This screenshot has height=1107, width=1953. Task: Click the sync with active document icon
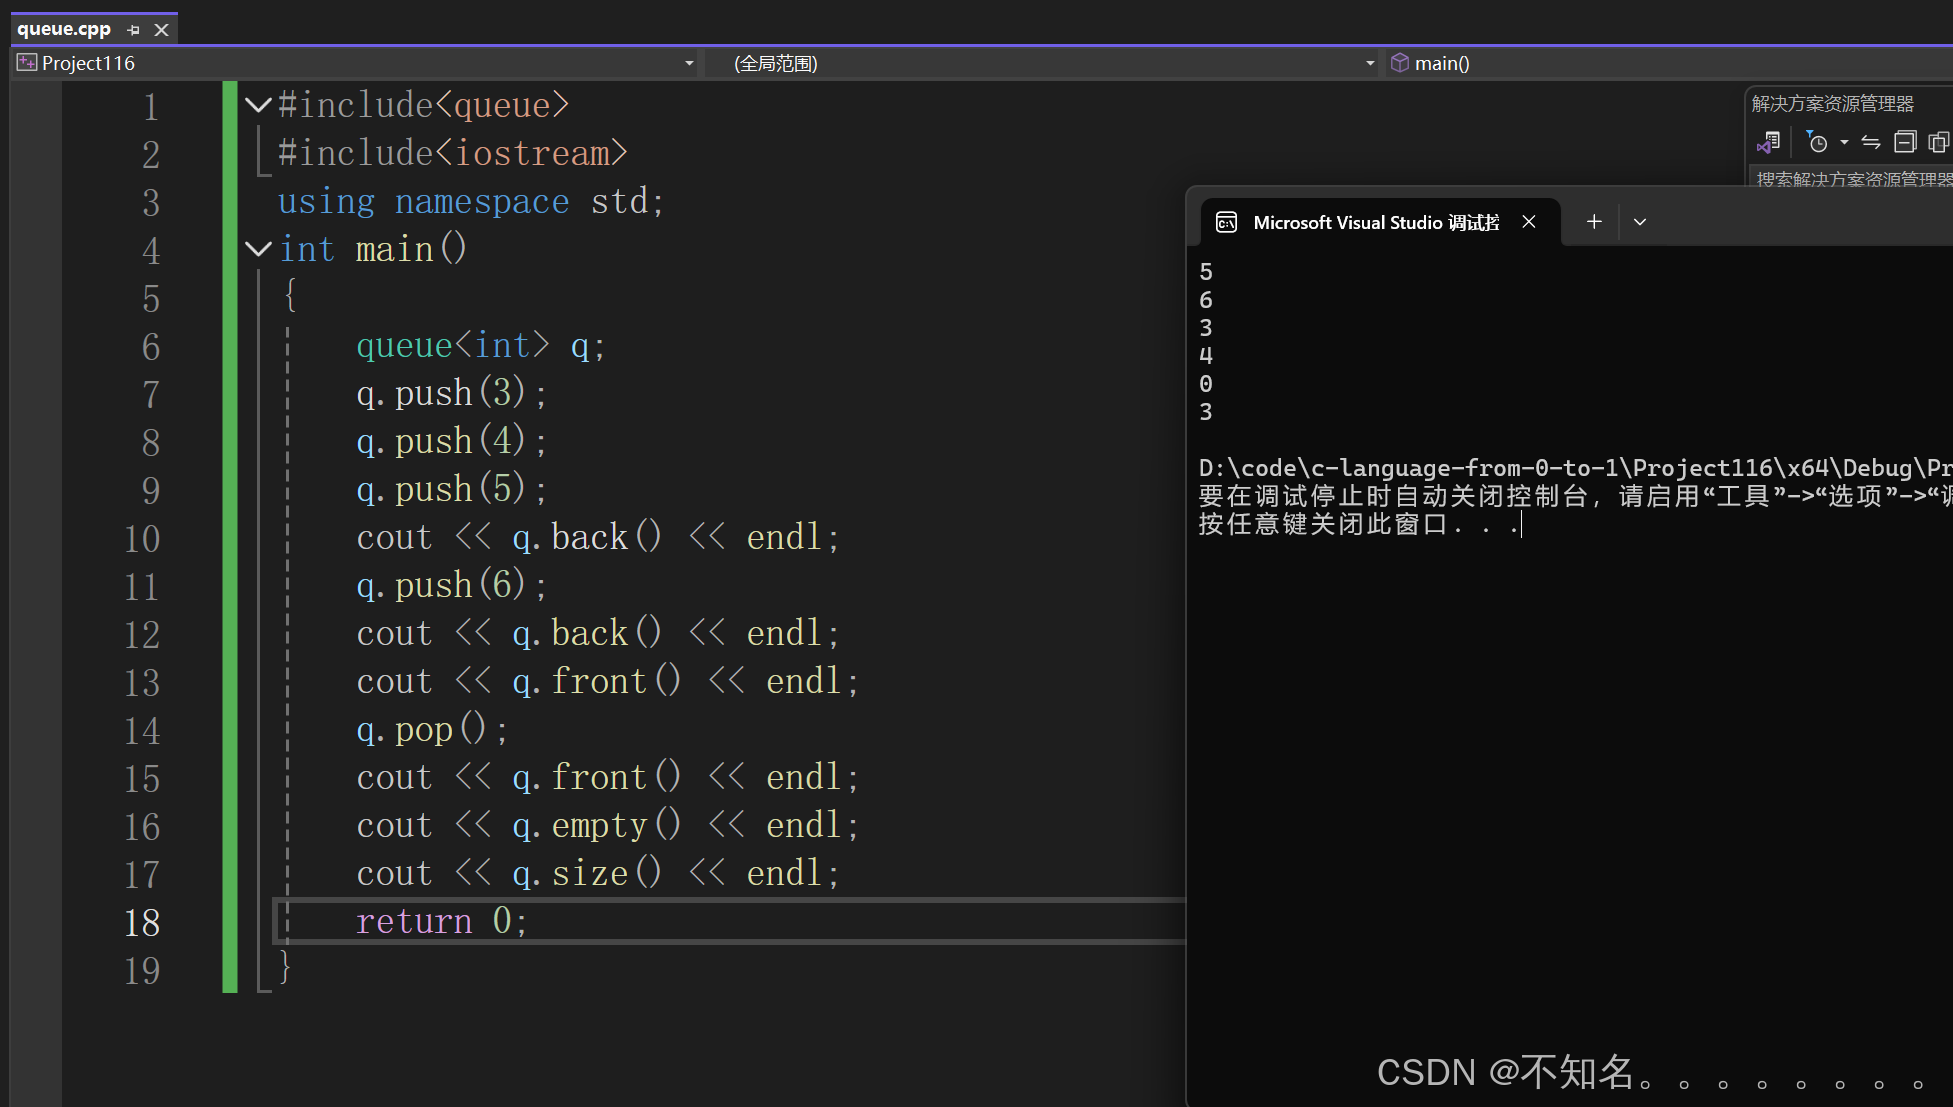(x=1871, y=142)
